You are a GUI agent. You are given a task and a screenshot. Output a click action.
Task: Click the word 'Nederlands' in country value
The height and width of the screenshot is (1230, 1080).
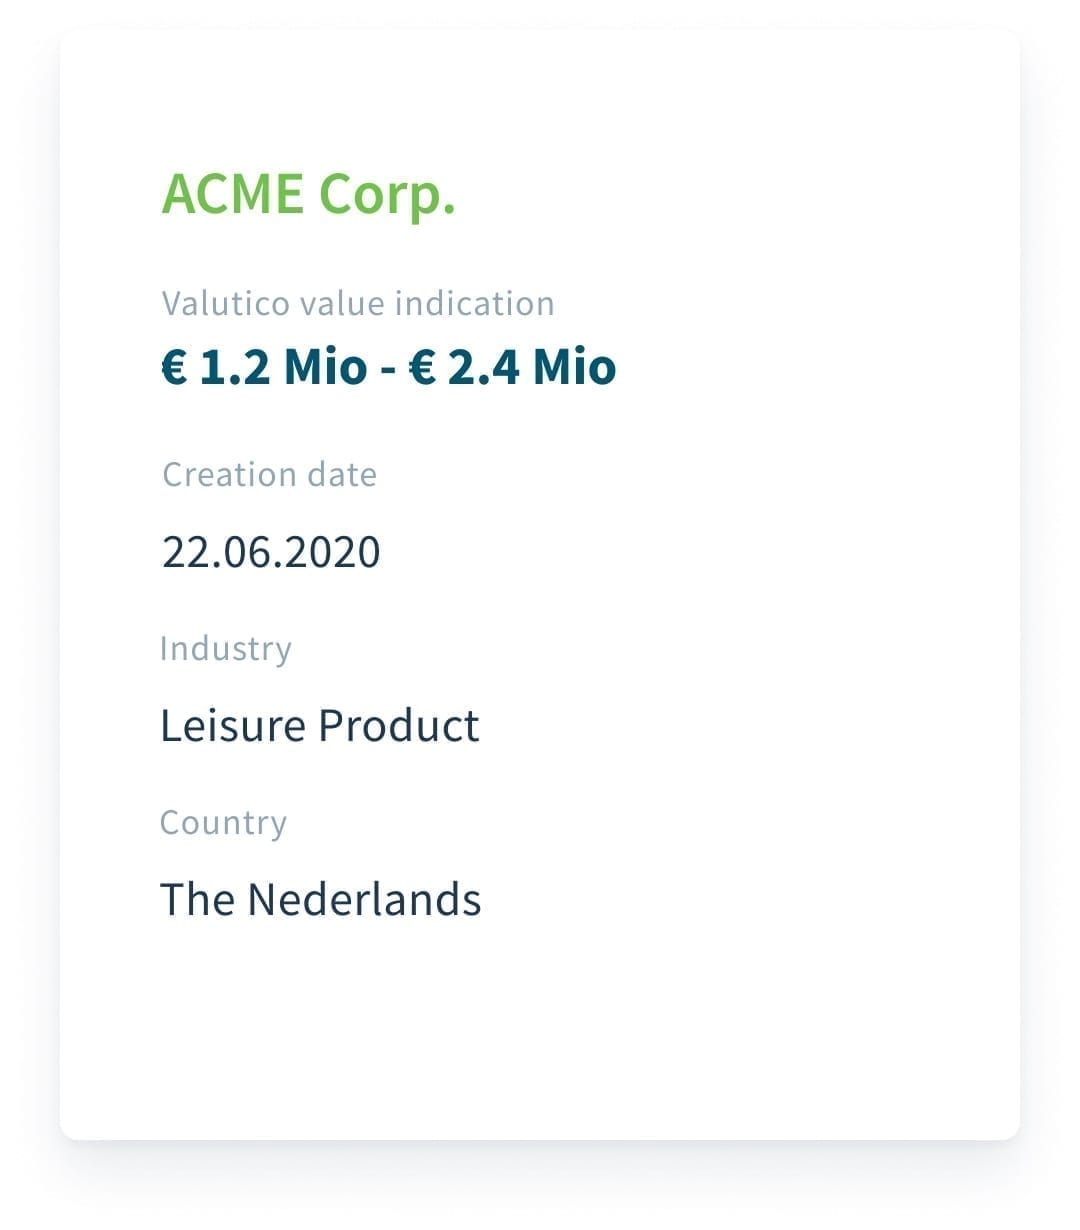pyautogui.click(x=364, y=899)
